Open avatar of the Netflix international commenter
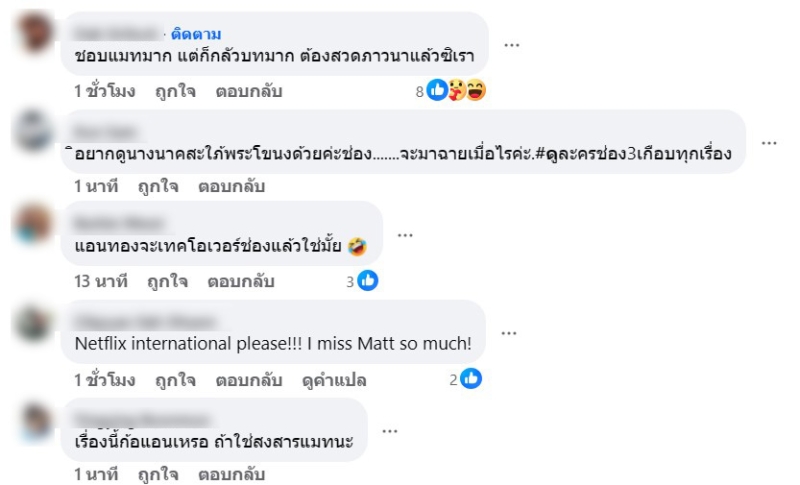Image resolution: width=800 pixels, height=485 pixels. pyautogui.click(x=35, y=322)
